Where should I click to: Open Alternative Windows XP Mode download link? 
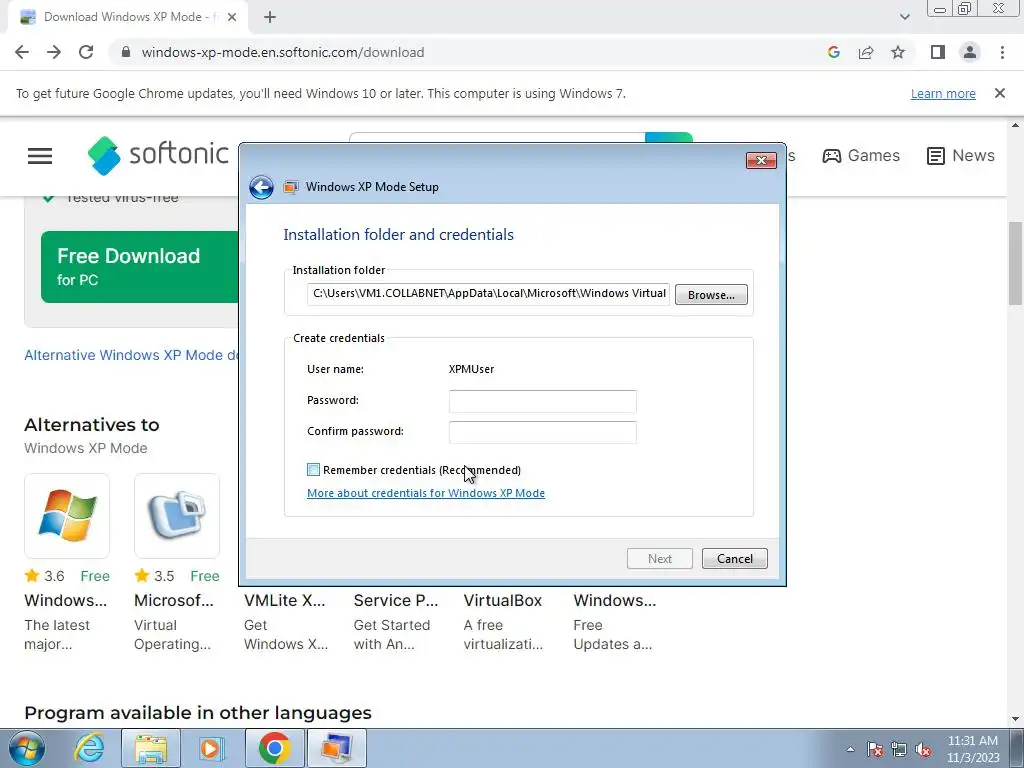point(132,355)
